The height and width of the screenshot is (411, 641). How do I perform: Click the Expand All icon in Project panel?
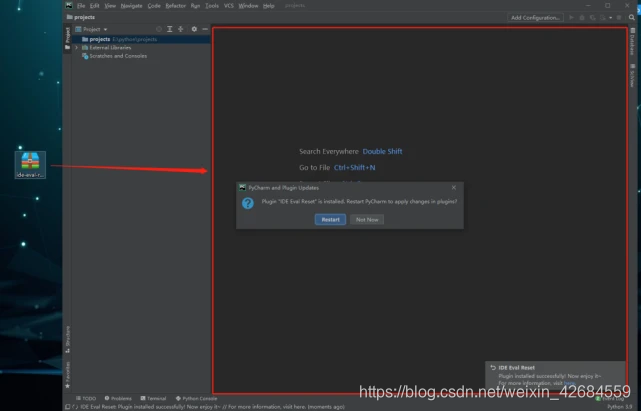click(170, 29)
